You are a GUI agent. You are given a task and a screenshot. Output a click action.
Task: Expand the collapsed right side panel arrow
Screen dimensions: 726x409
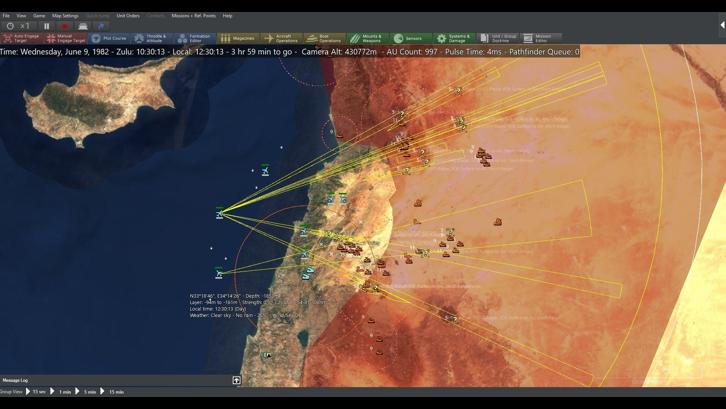point(722,25)
